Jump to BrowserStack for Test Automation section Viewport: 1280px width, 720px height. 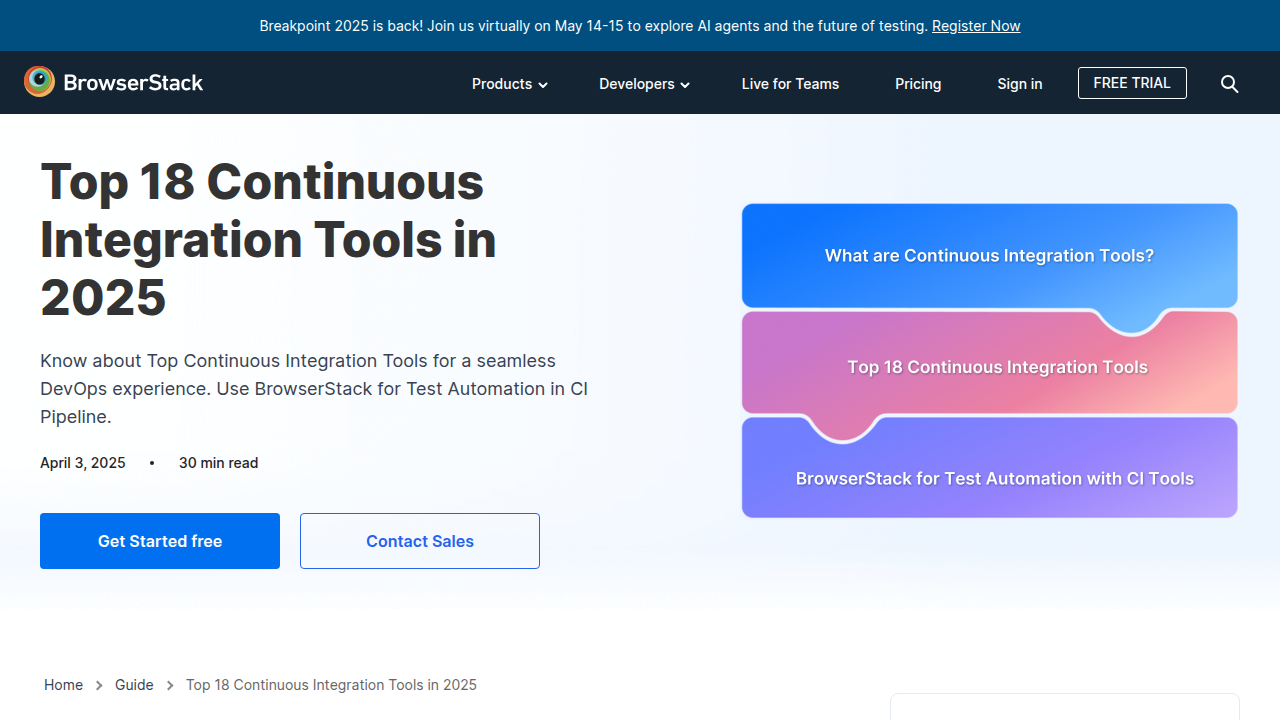coord(995,478)
